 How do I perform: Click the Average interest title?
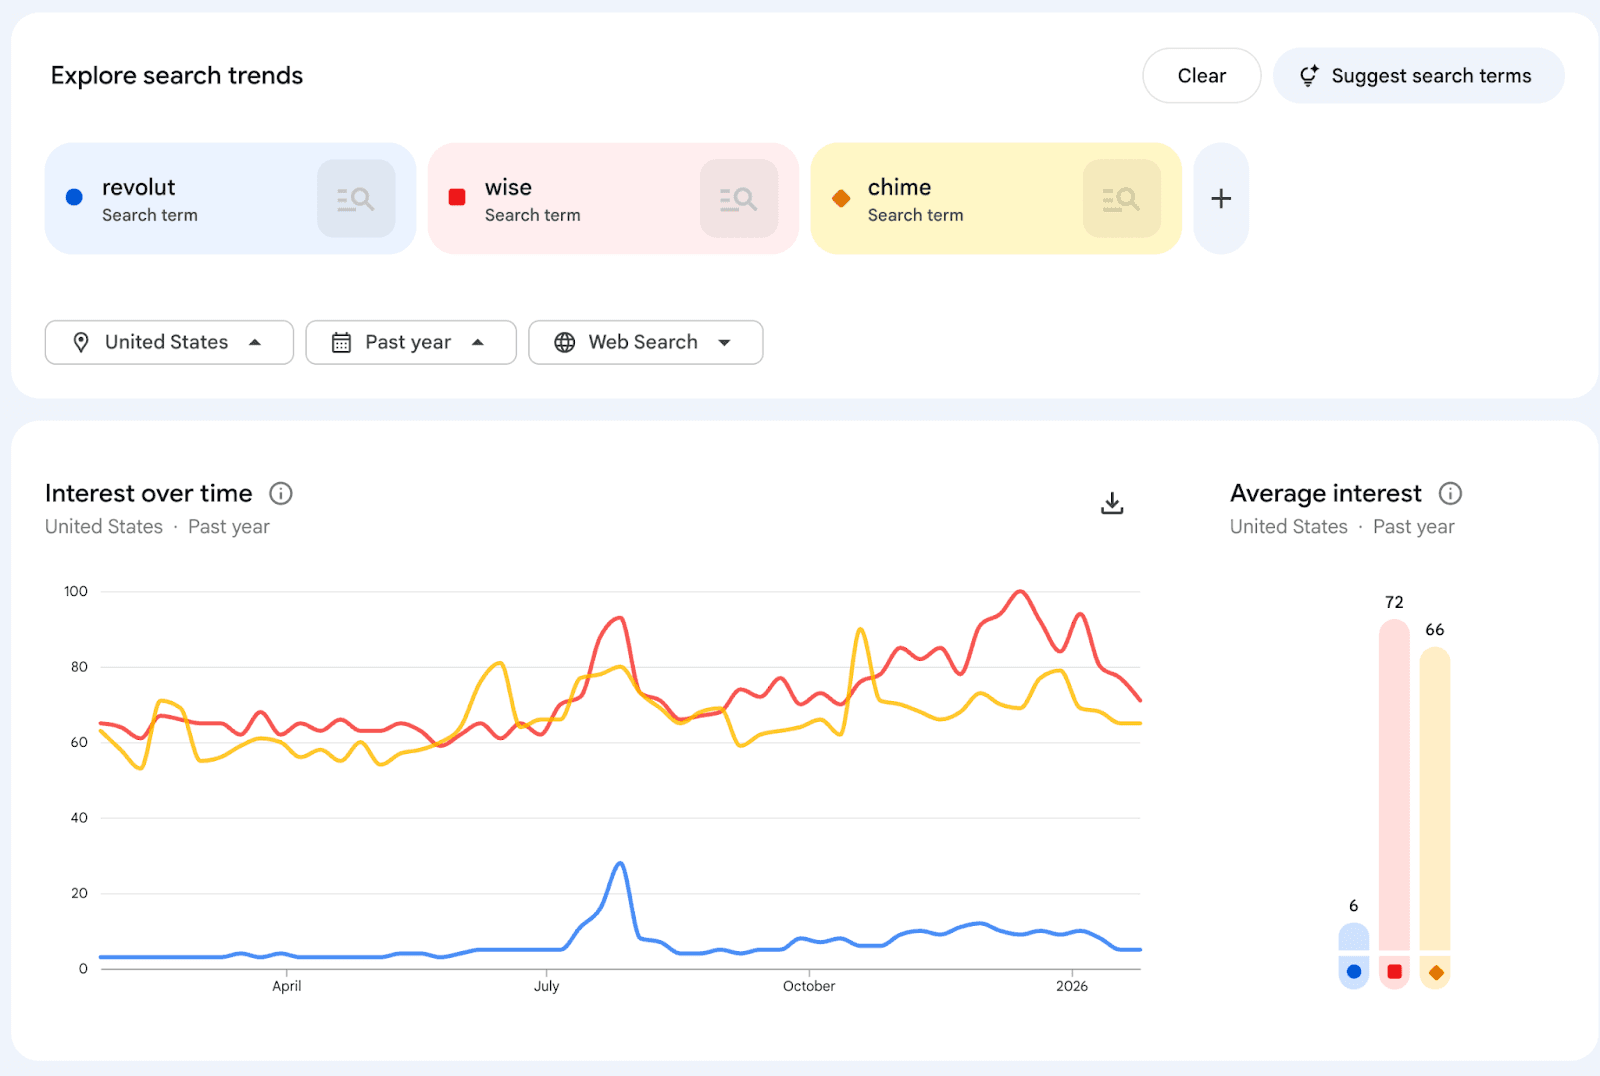coord(1326,493)
